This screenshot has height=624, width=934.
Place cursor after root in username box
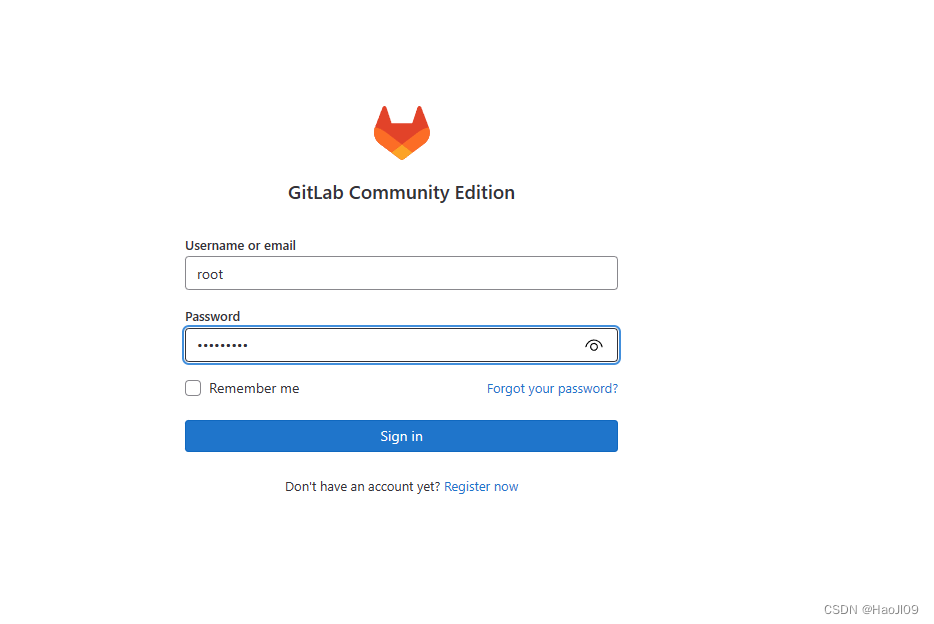(x=225, y=274)
